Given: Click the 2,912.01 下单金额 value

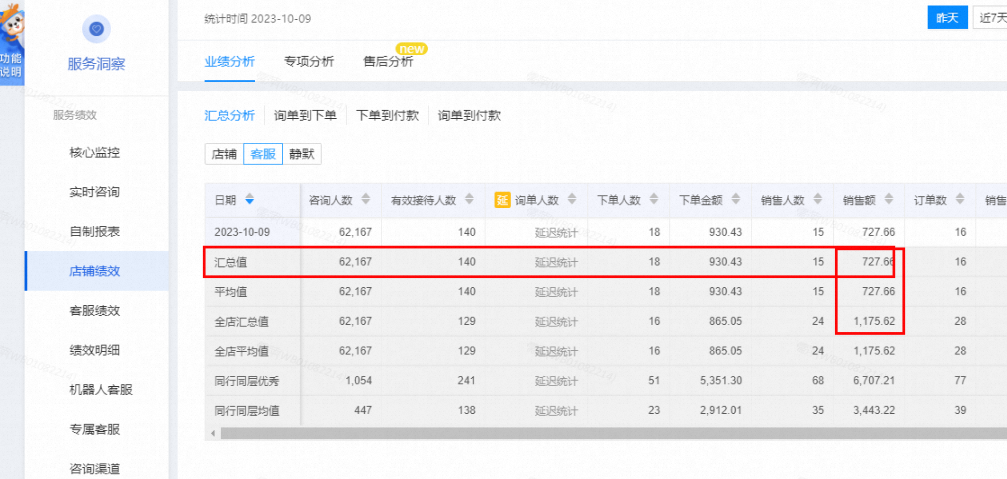Looking at the screenshot, I should click(x=722, y=410).
